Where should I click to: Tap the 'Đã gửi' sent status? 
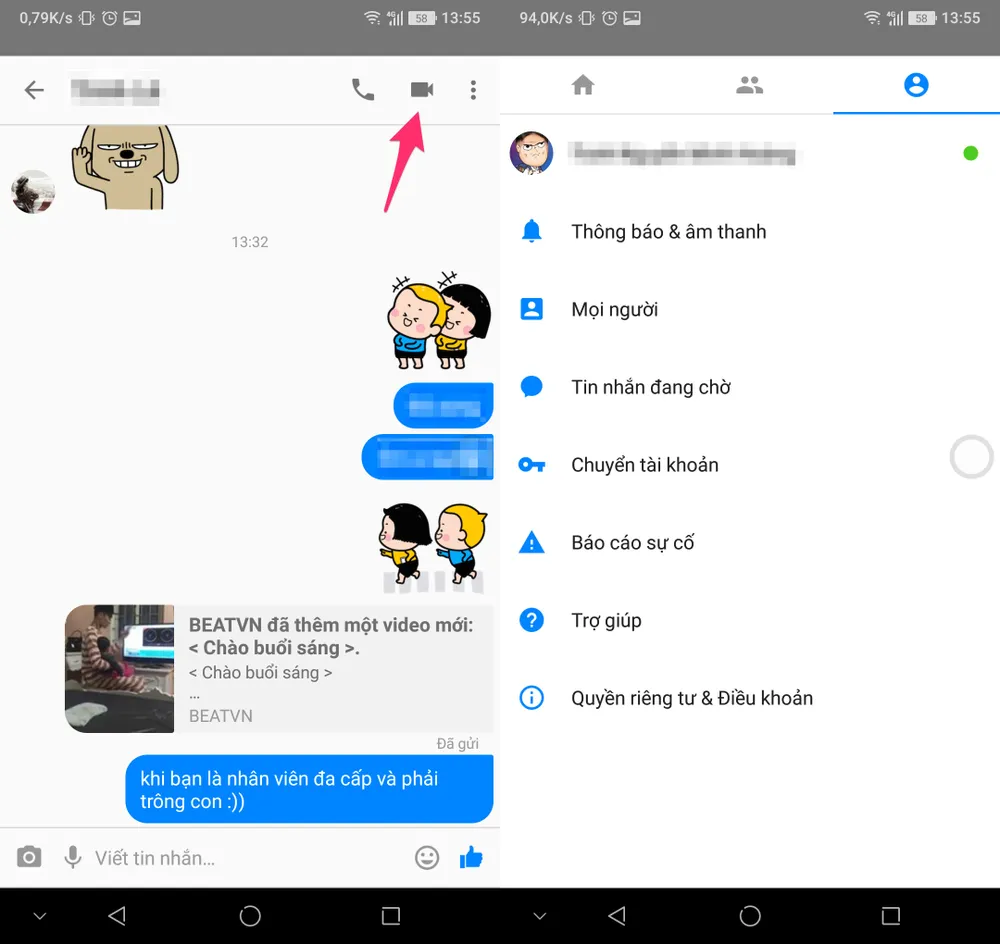457,744
